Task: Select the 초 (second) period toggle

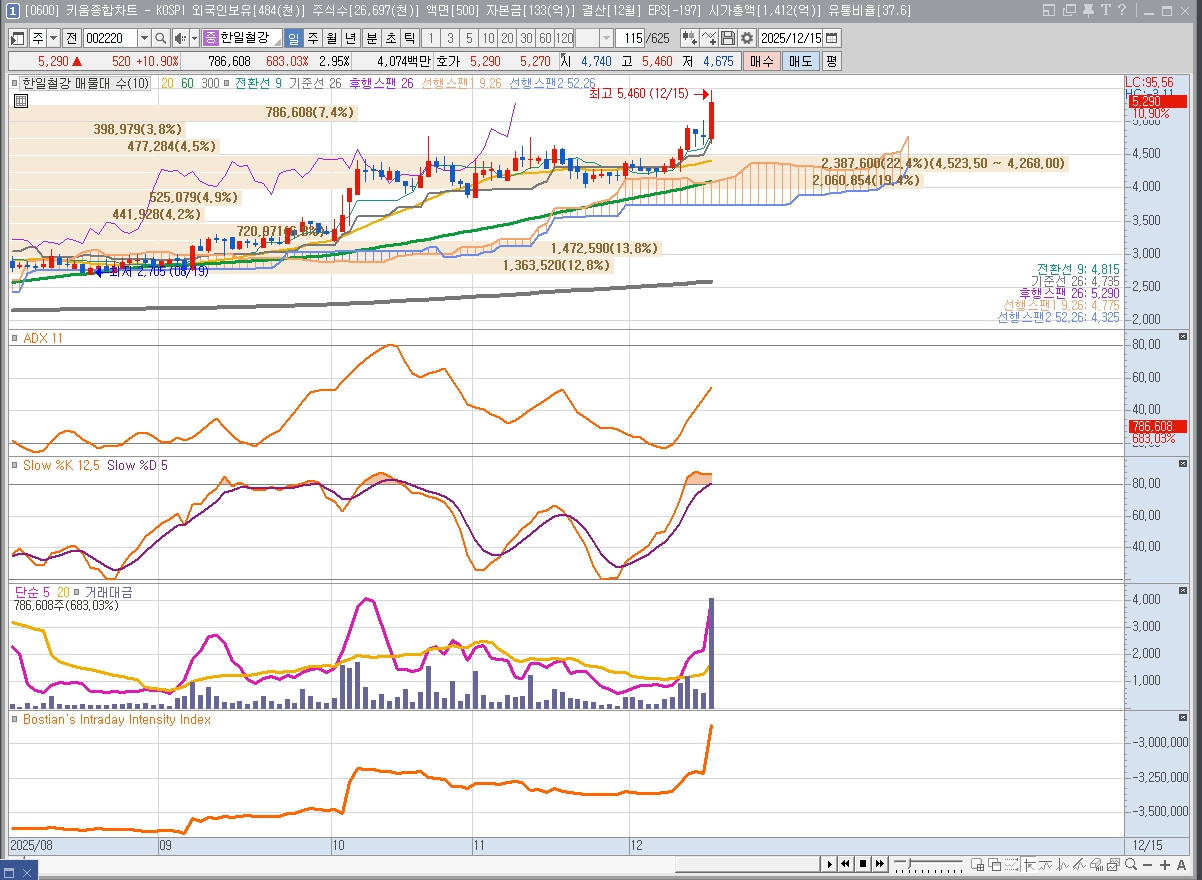Action: pos(390,38)
